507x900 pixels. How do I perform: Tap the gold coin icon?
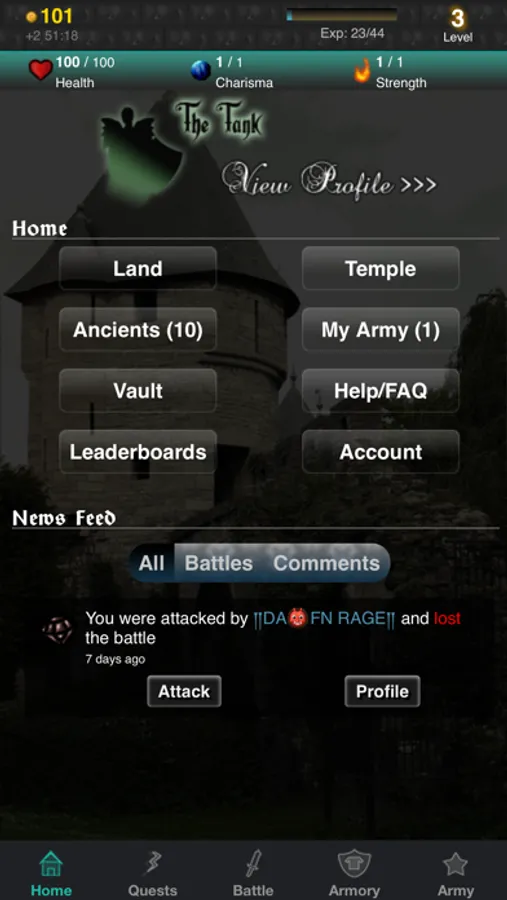tap(32, 17)
